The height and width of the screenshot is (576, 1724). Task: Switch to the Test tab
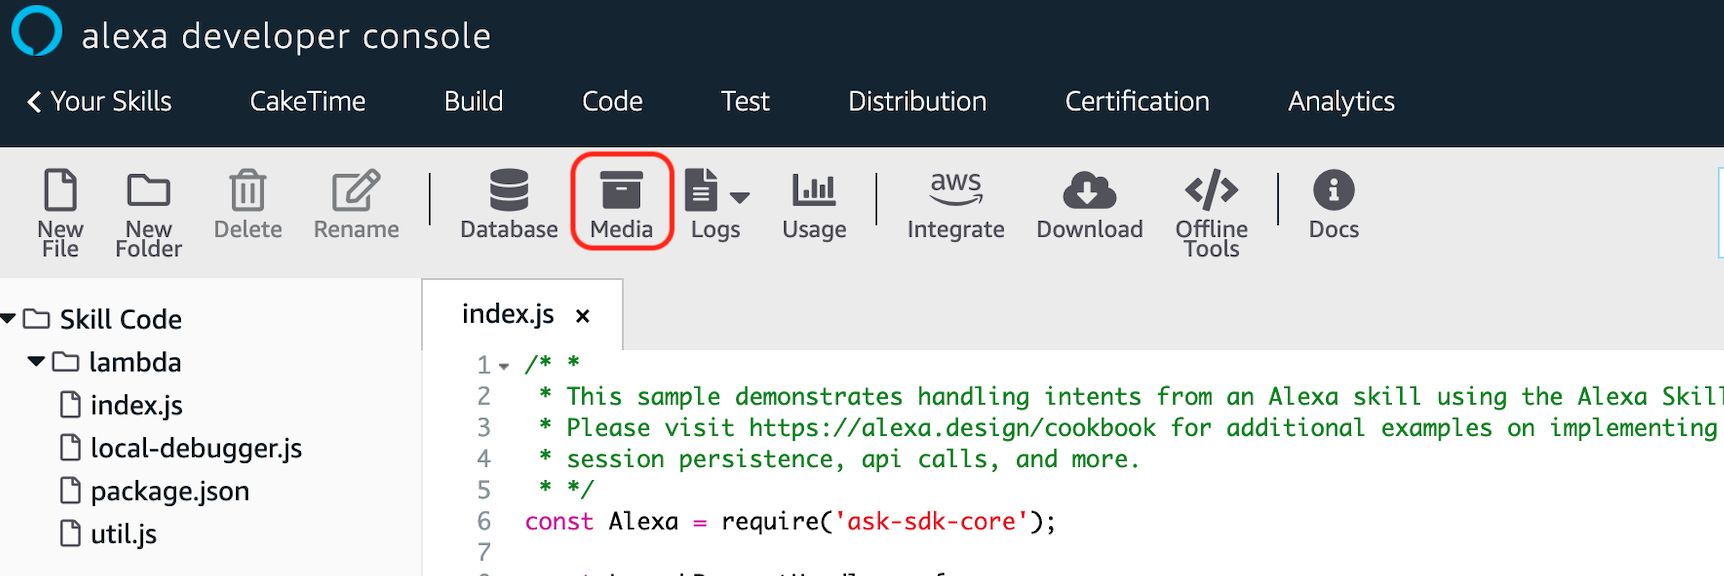pyautogui.click(x=745, y=101)
